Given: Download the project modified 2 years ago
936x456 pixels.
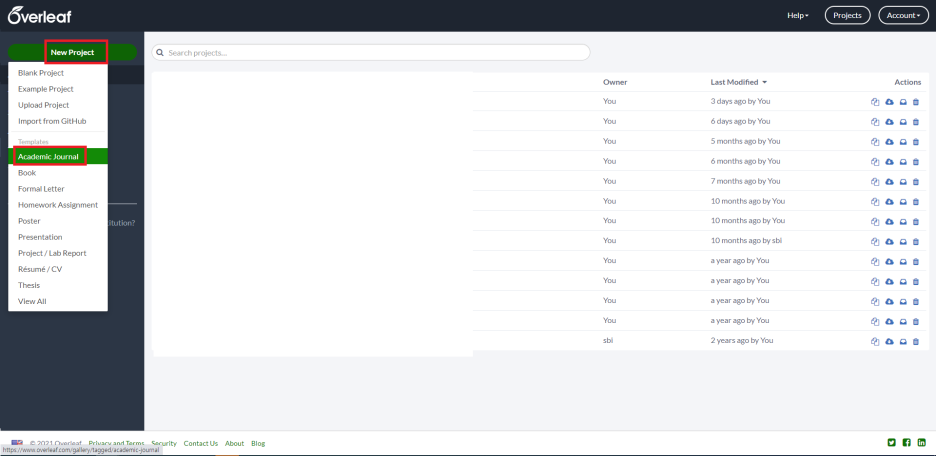Looking at the screenshot, I should (x=889, y=341).
